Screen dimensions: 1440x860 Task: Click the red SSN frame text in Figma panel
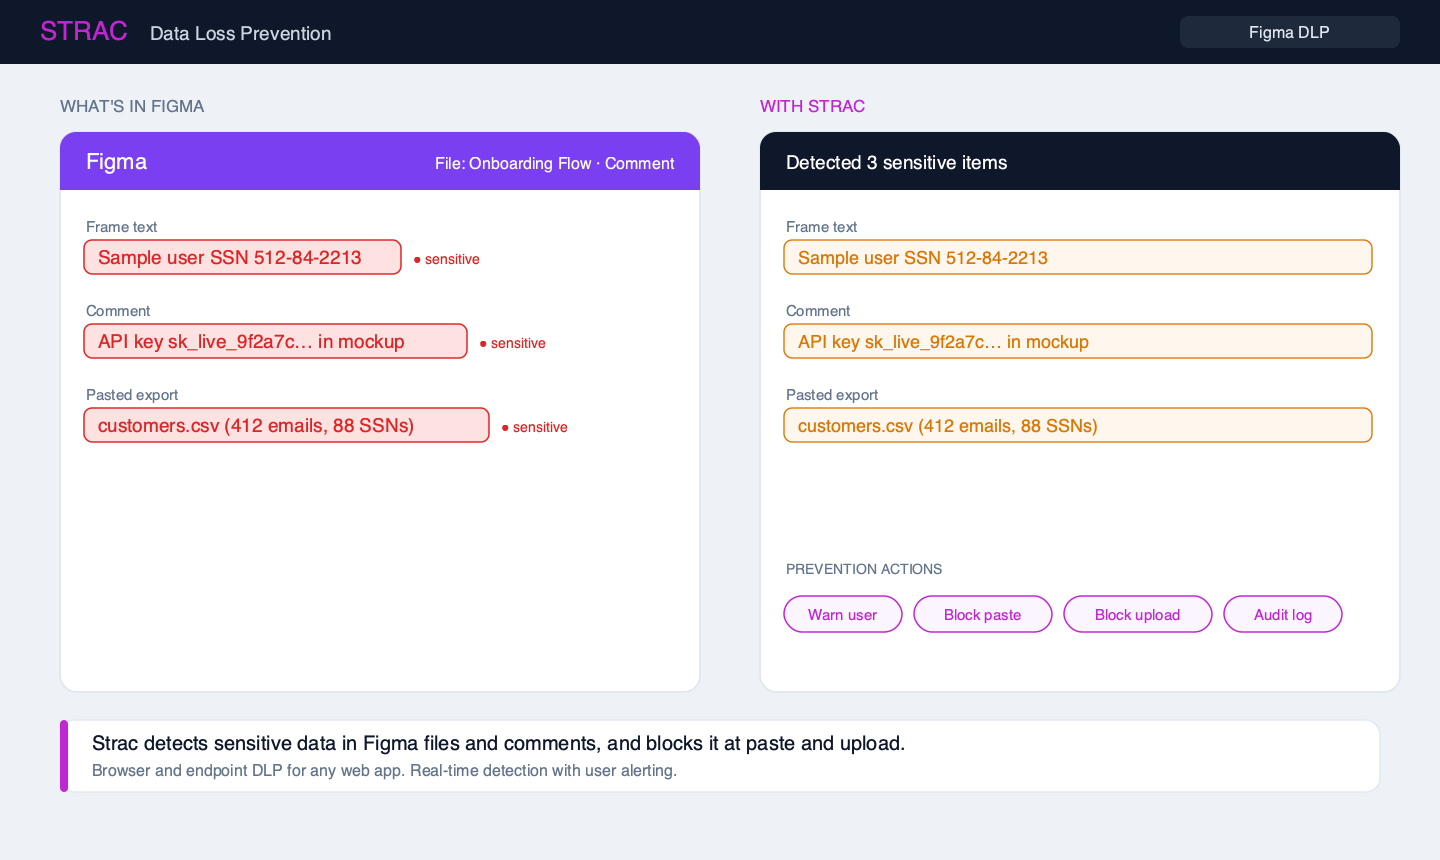(243, 257)
